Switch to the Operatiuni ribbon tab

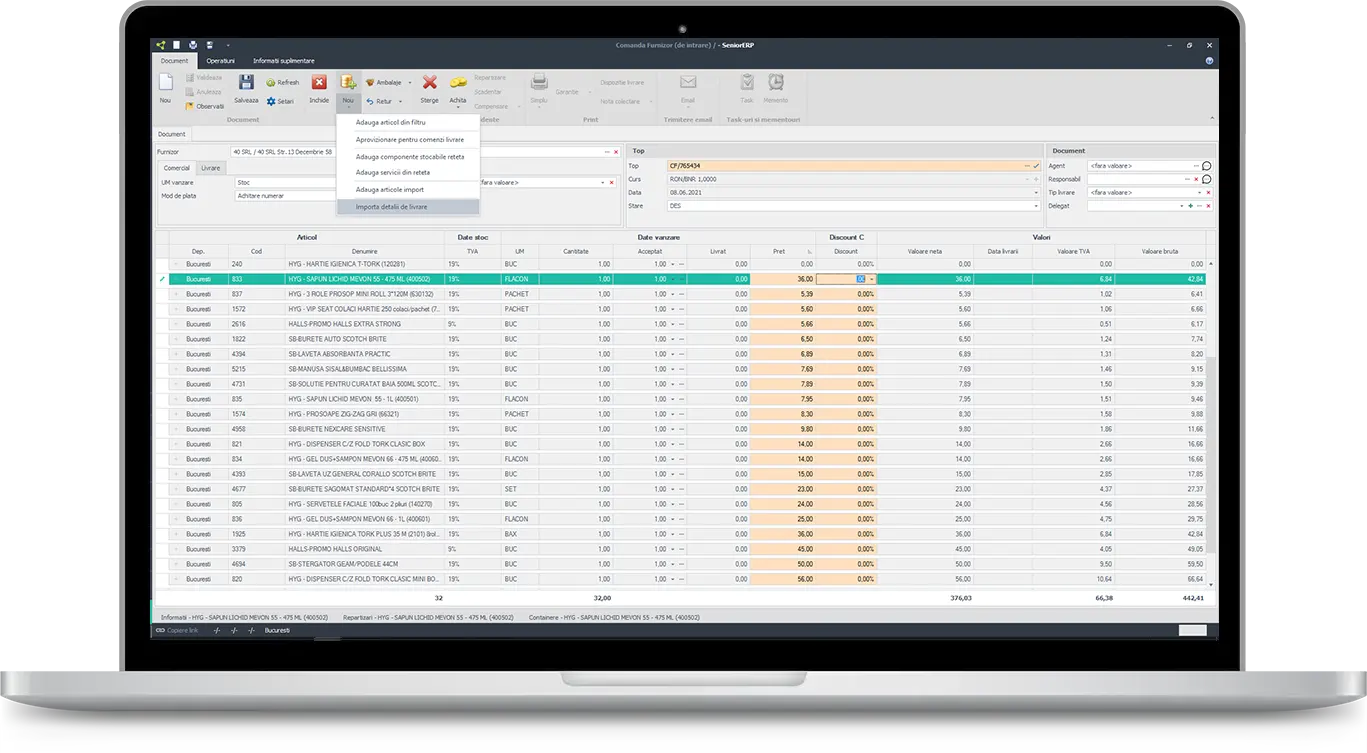pyautogui.click(x=220, y=61)
